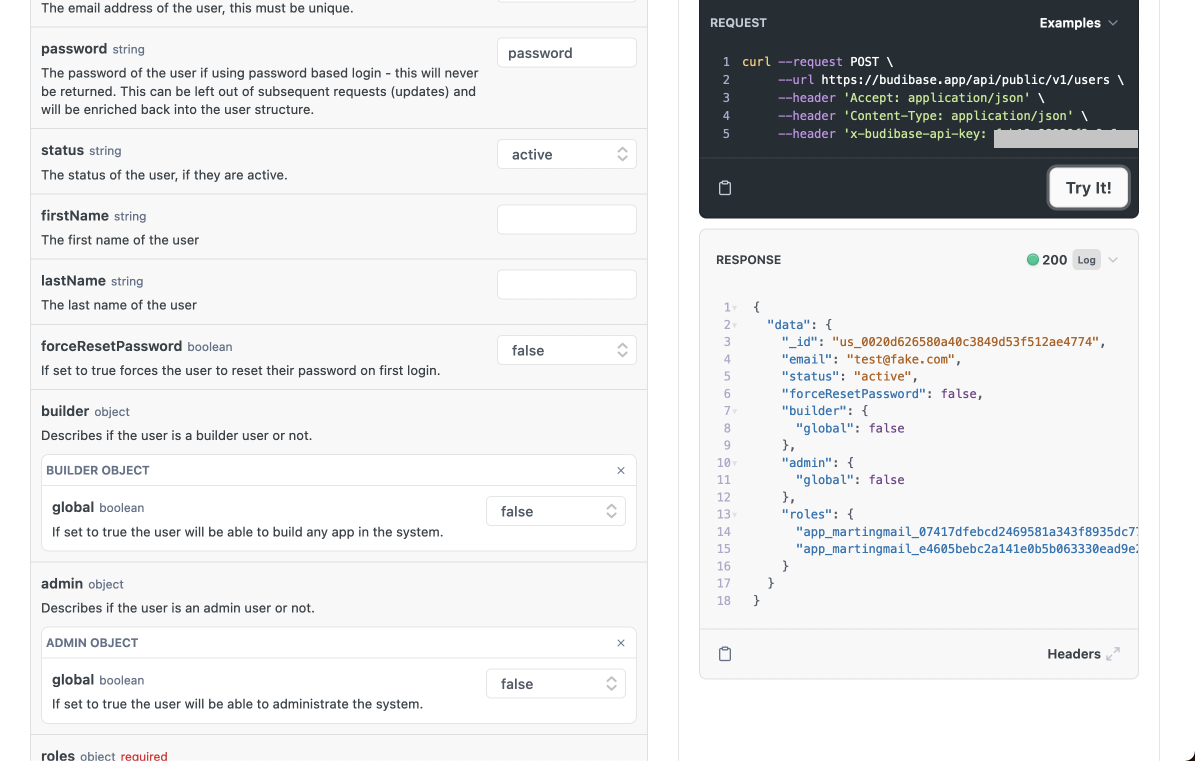The height and width of the screenshot is (761, 1195).
Task: Collapse JSON root at line 1 fold arrow
Action: pos(735,308)
